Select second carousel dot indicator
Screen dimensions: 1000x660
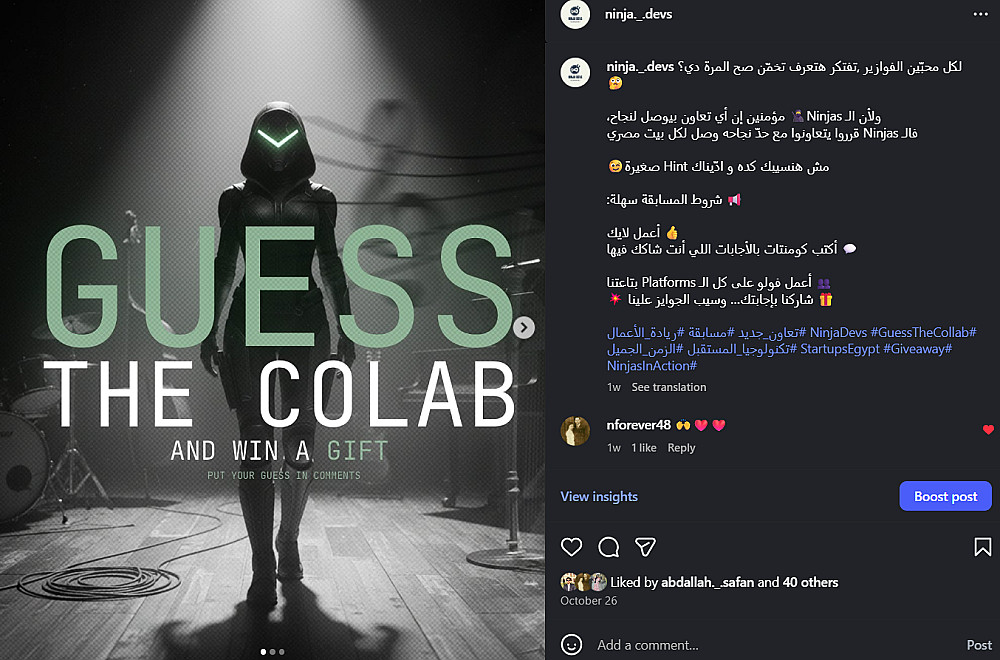(272, 652)
